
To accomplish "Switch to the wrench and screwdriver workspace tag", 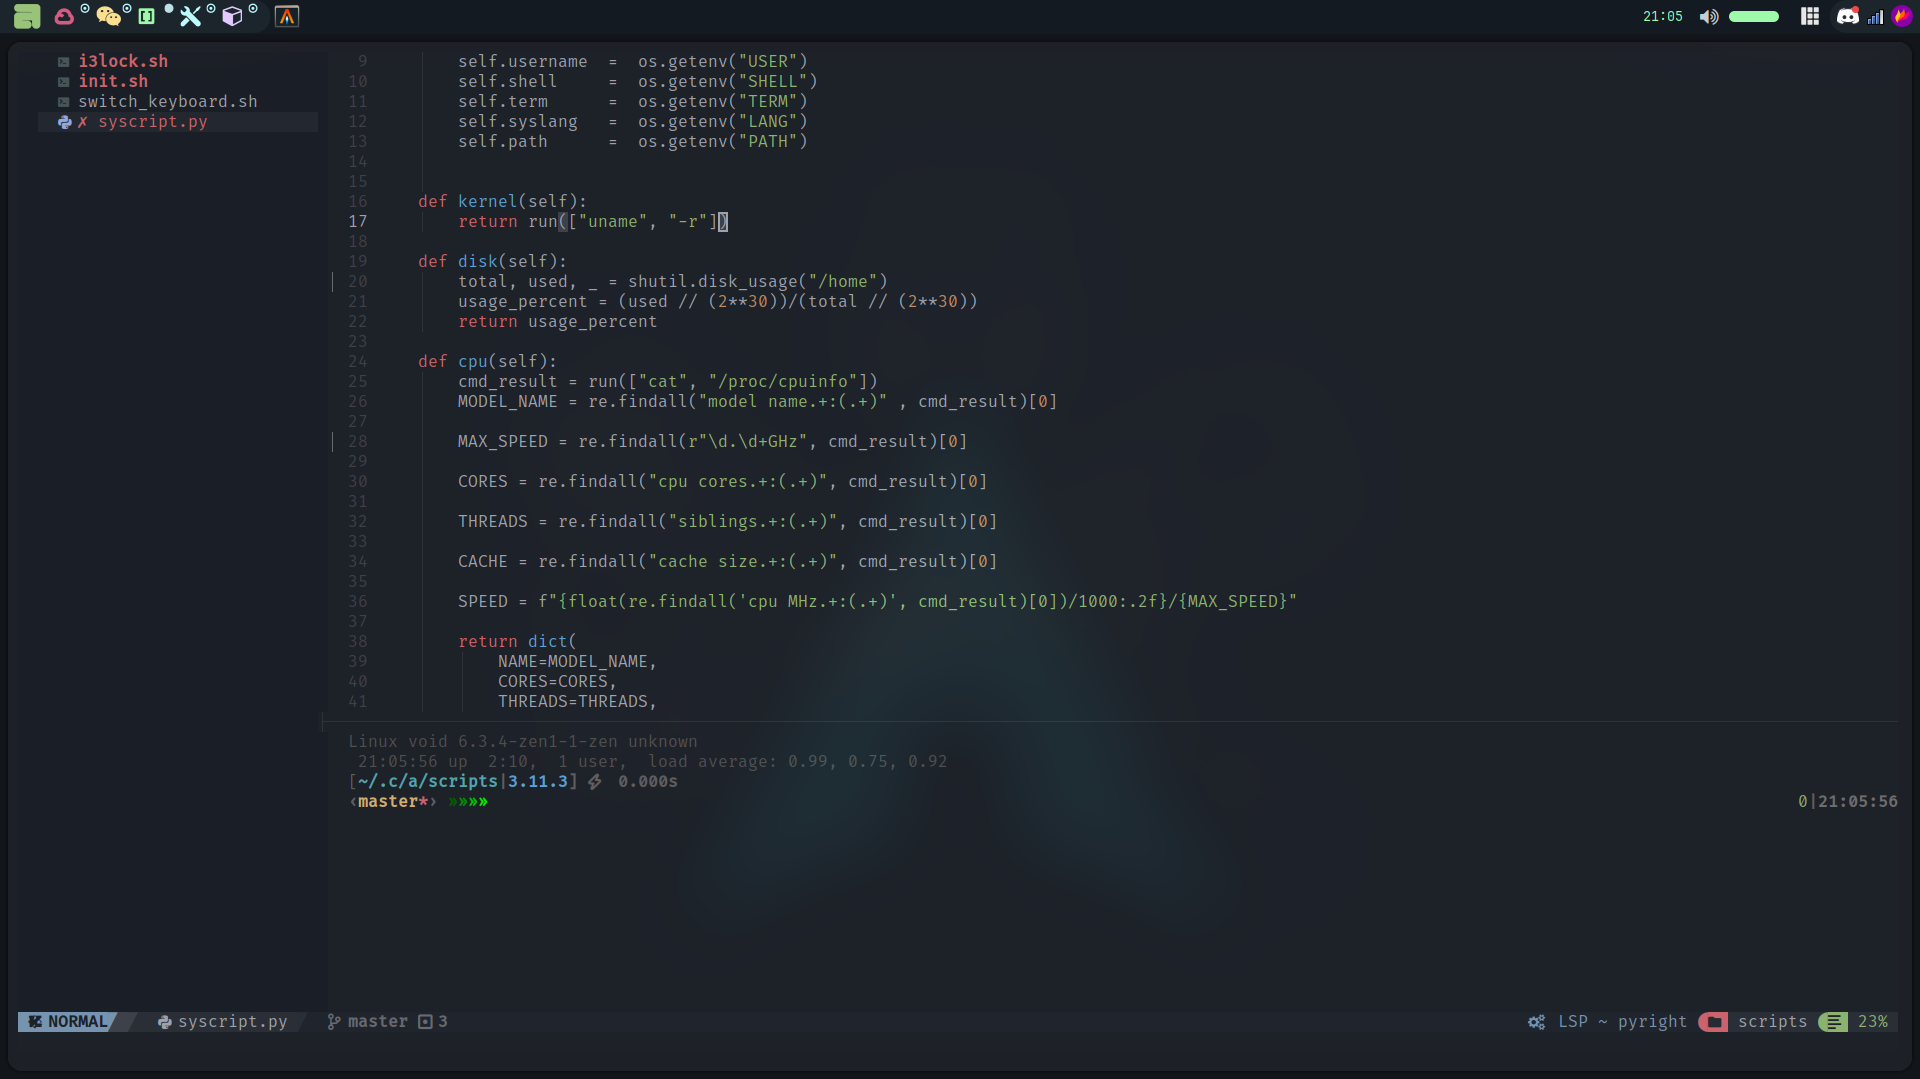I will pyautogui.click(x=190, y=16).
